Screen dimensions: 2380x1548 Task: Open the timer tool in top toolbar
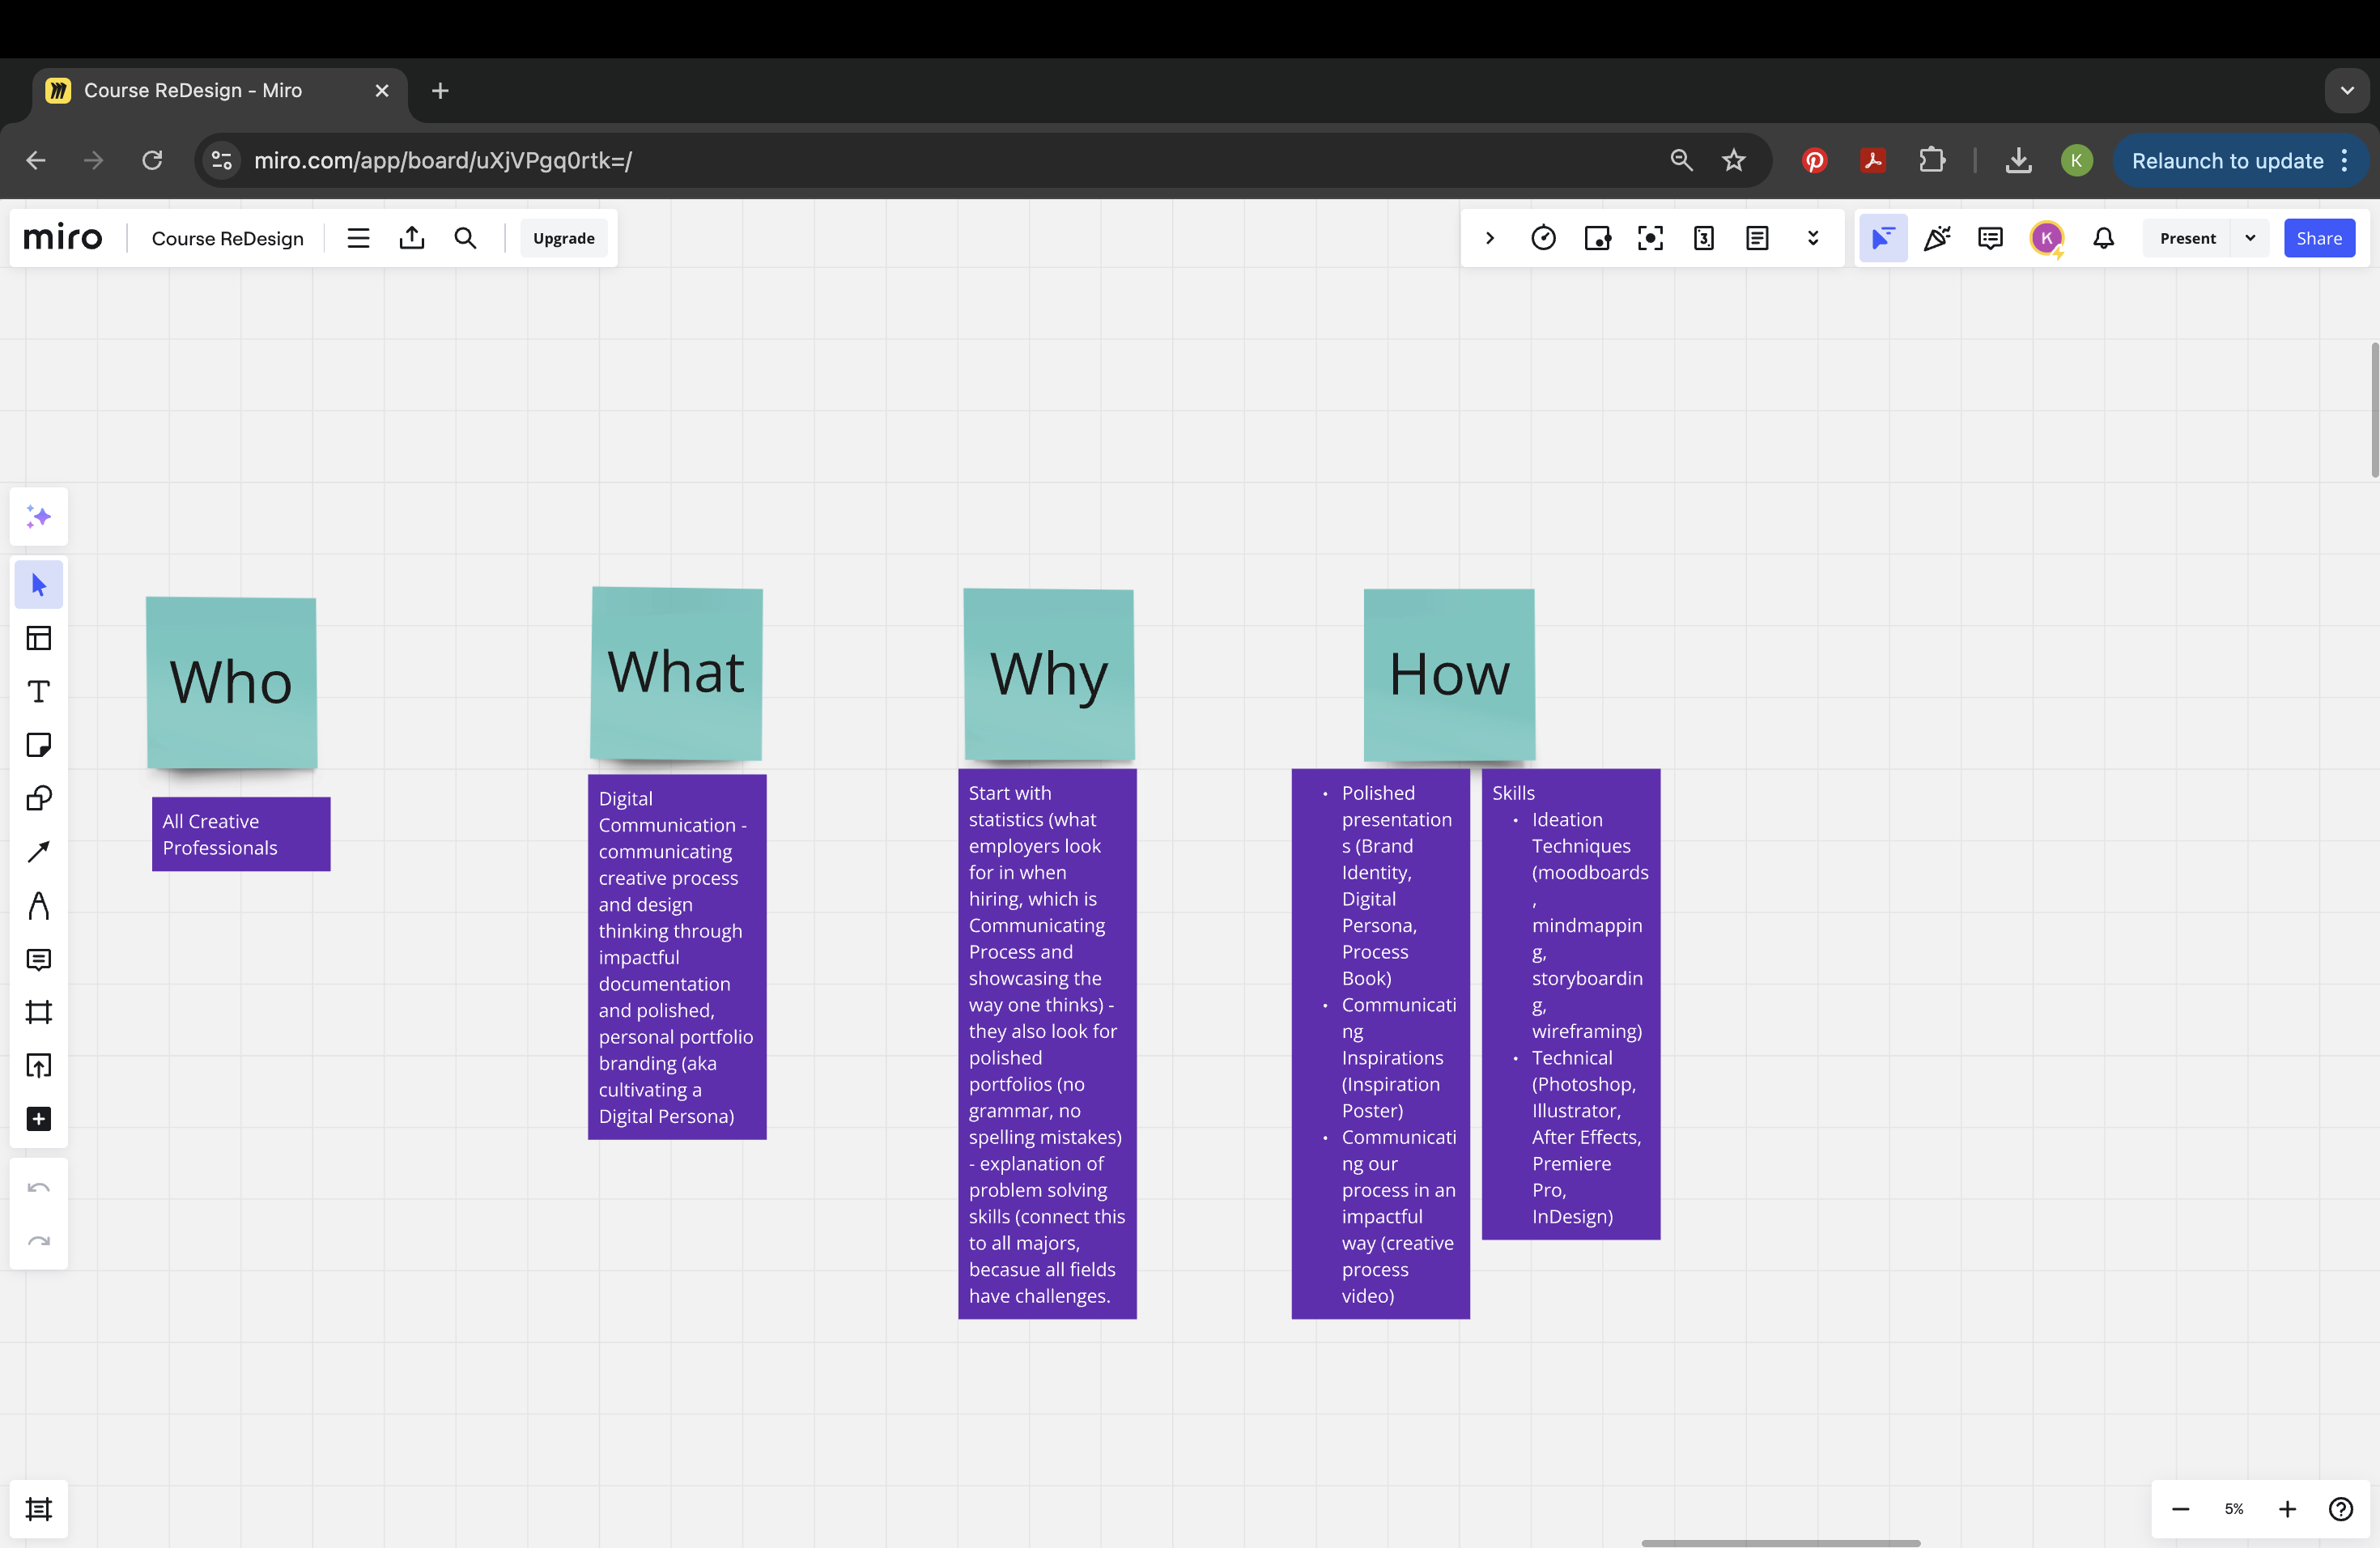1543,238
